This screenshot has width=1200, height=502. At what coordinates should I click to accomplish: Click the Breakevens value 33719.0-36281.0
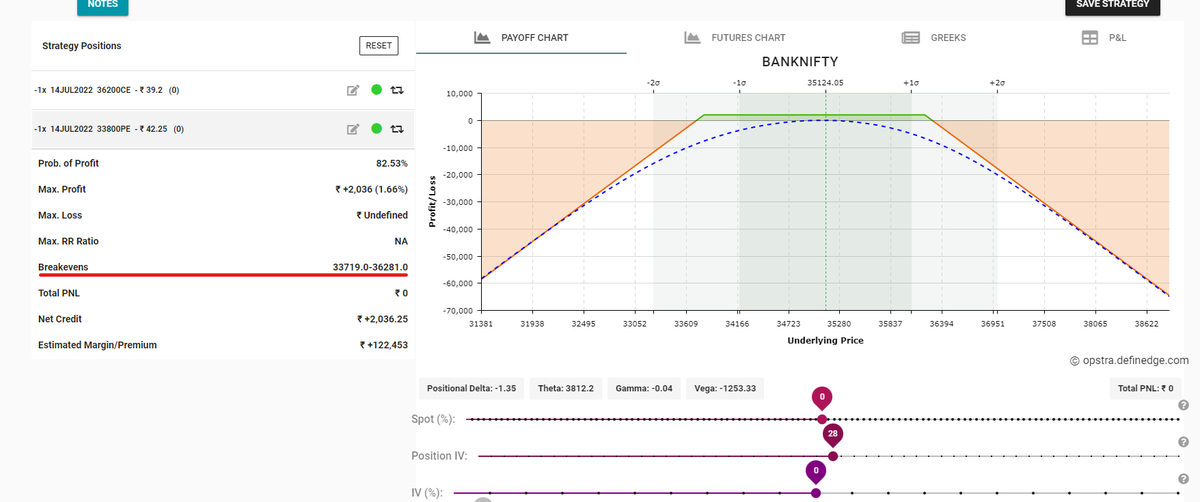point(370,267)
